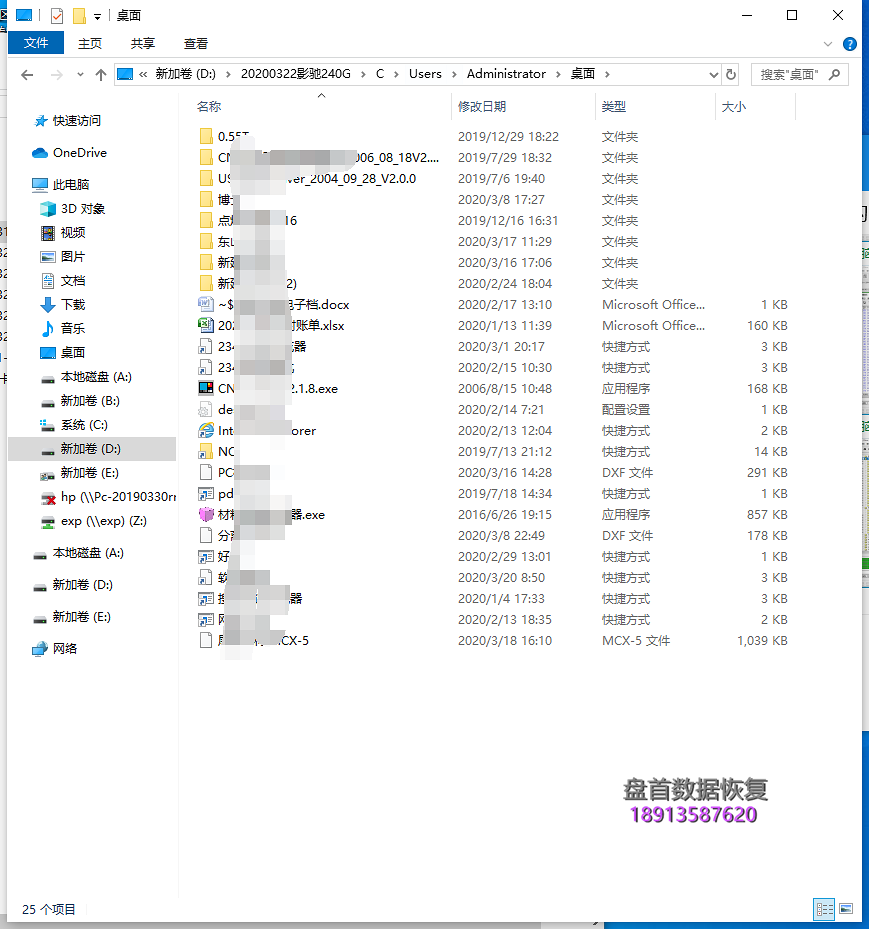Open 桌面 under 此电脑 in sidebar

point(72,353)
